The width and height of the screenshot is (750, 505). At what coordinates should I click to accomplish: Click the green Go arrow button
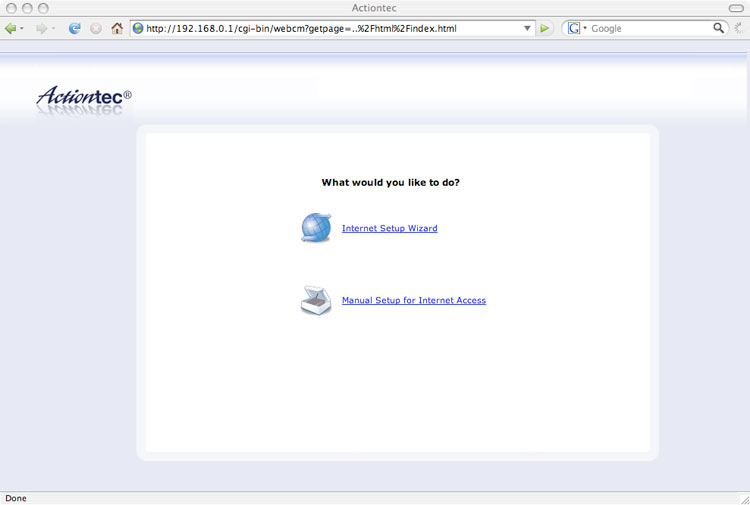click(544, 29)
